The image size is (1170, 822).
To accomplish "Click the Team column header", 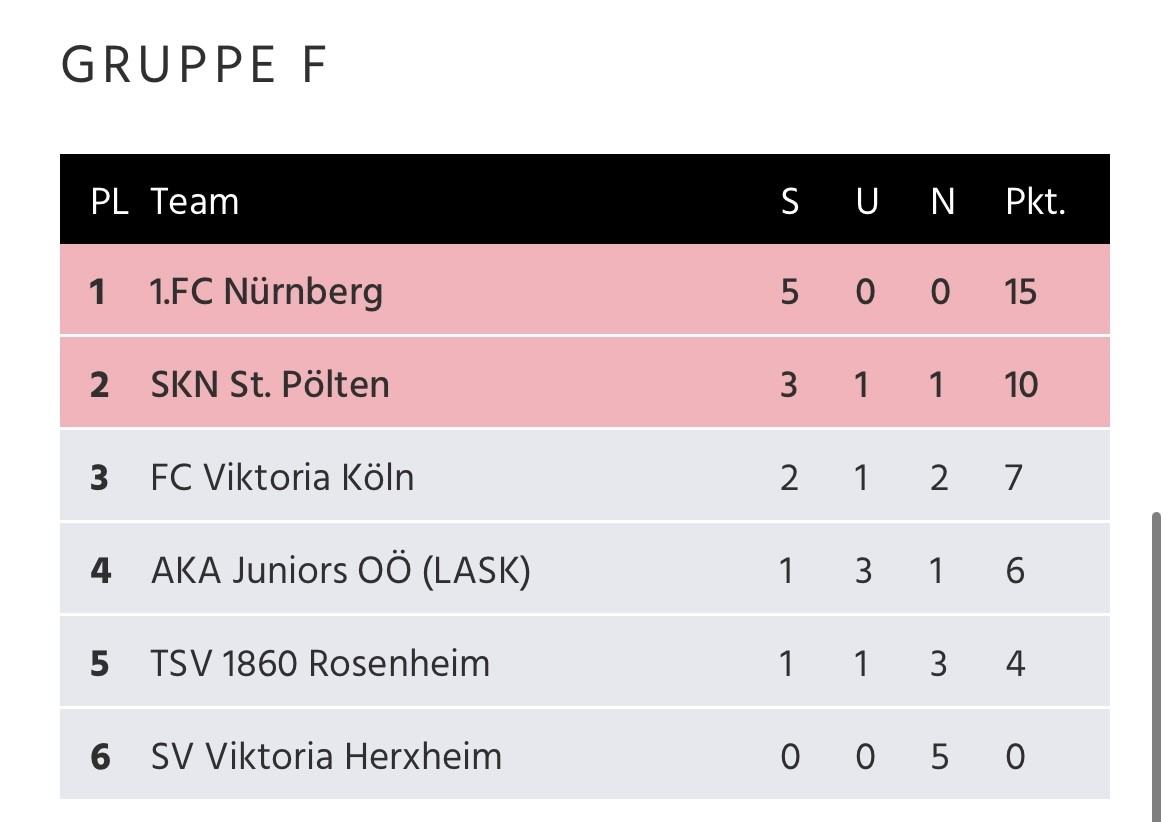I will tap(194, 201).
